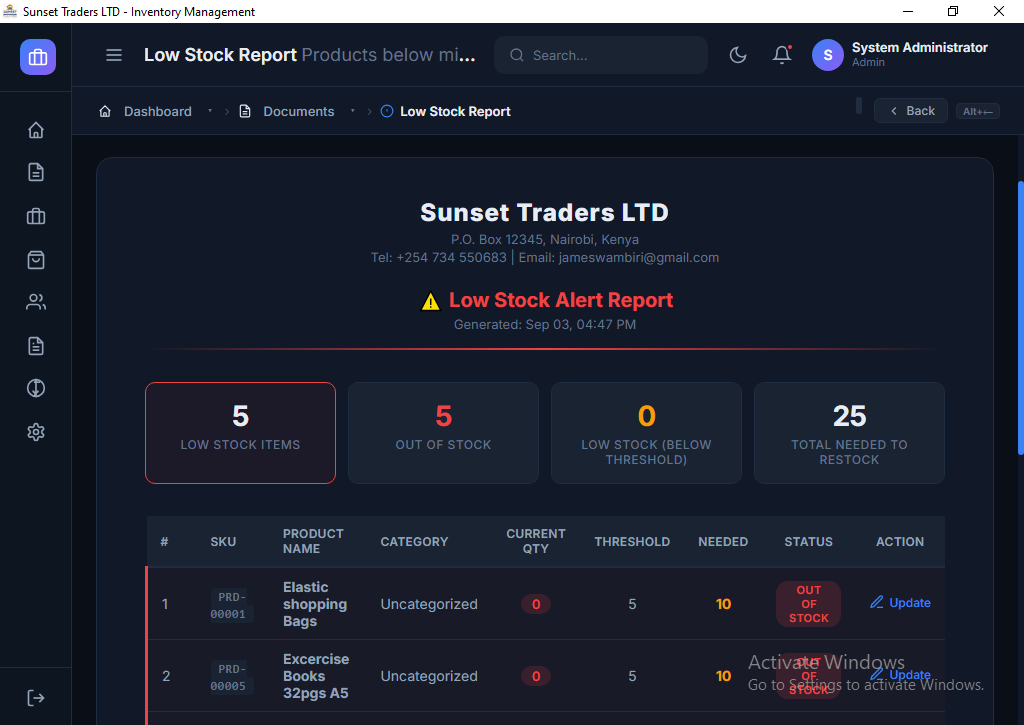The height and width of the screenshot is (725, 1024).
Task: Click the Threshold column header
Action: [x=632, y=541]
